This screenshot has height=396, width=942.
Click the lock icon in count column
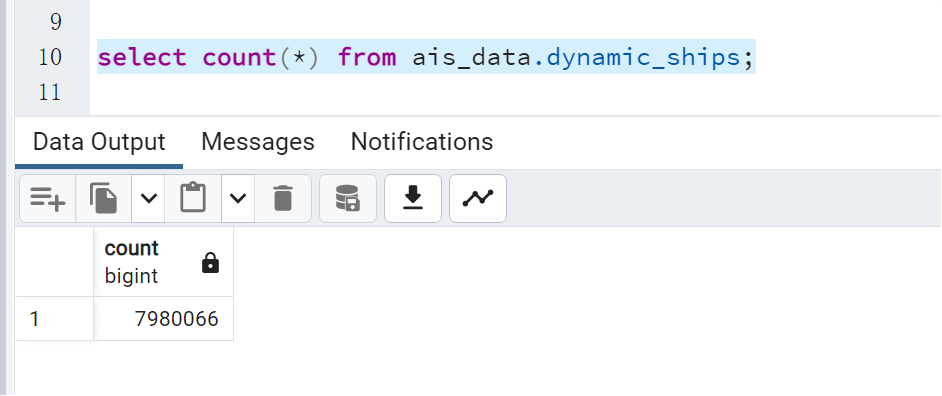tap(210, 263)
